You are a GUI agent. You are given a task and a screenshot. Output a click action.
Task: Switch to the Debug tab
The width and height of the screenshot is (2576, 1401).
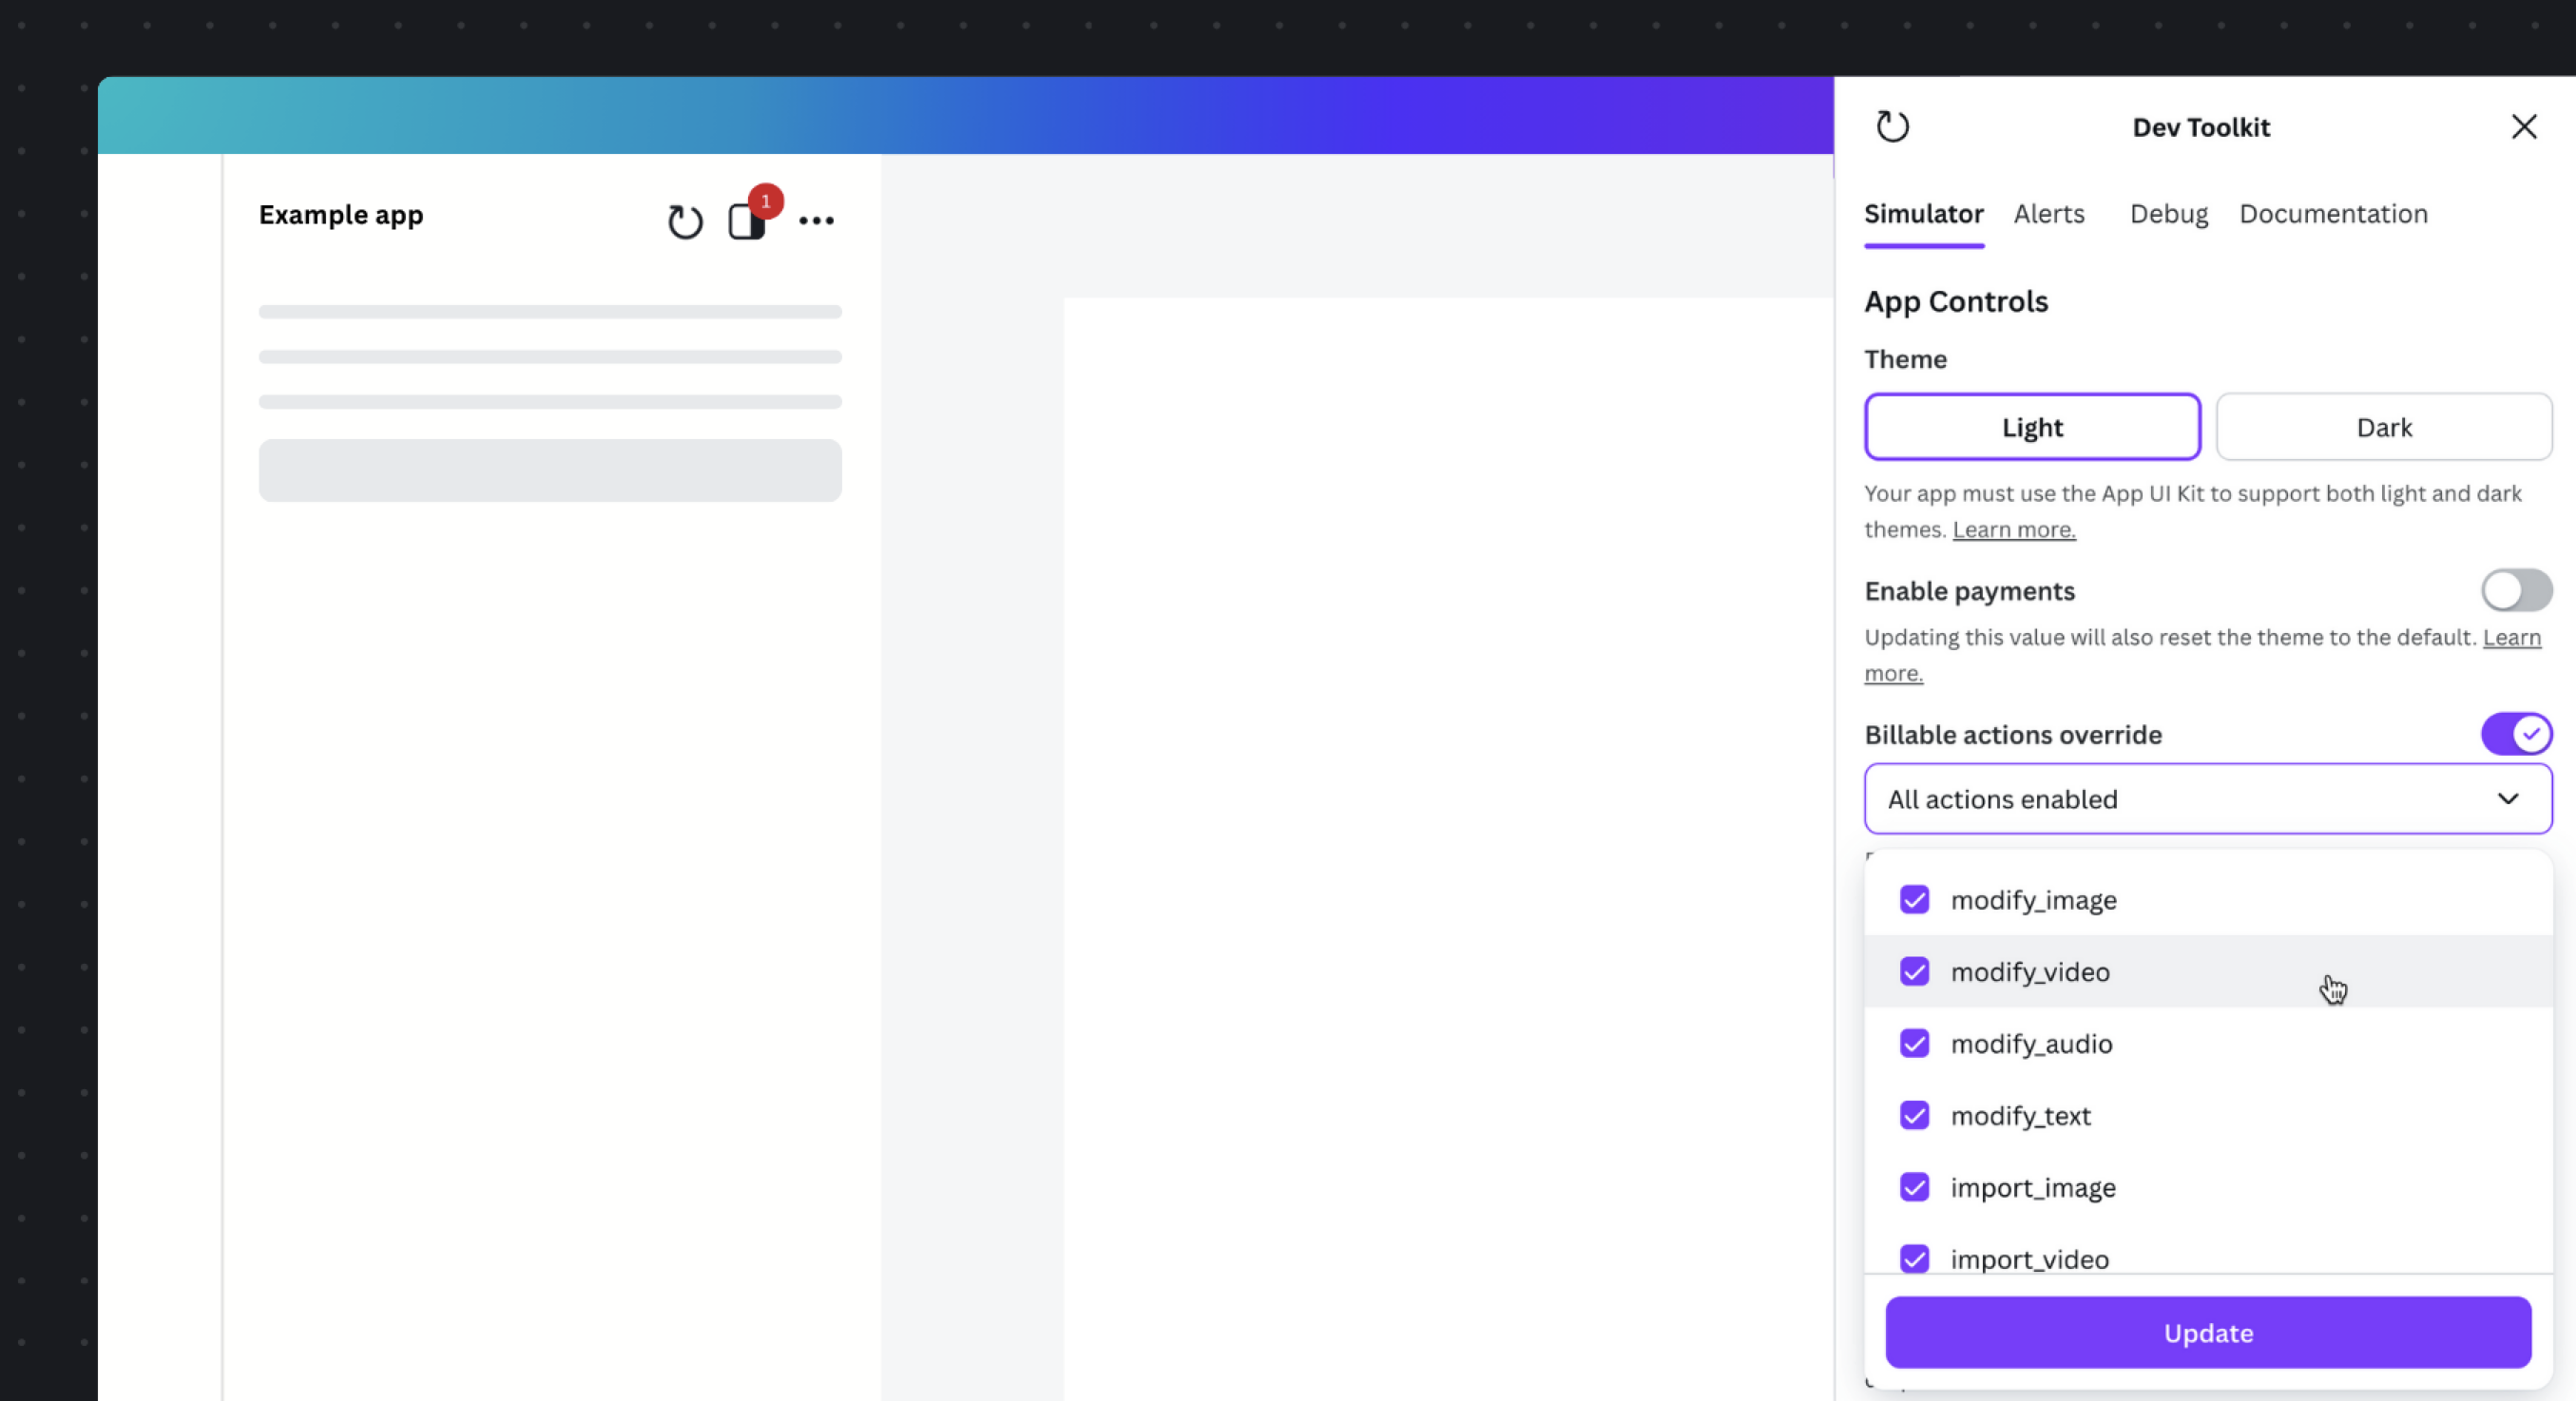[x=2168, y=213]
